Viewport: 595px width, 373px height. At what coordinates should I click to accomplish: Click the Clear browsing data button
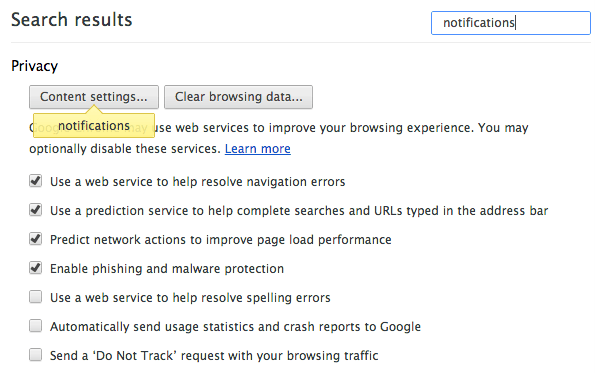[x=238, y=97]
